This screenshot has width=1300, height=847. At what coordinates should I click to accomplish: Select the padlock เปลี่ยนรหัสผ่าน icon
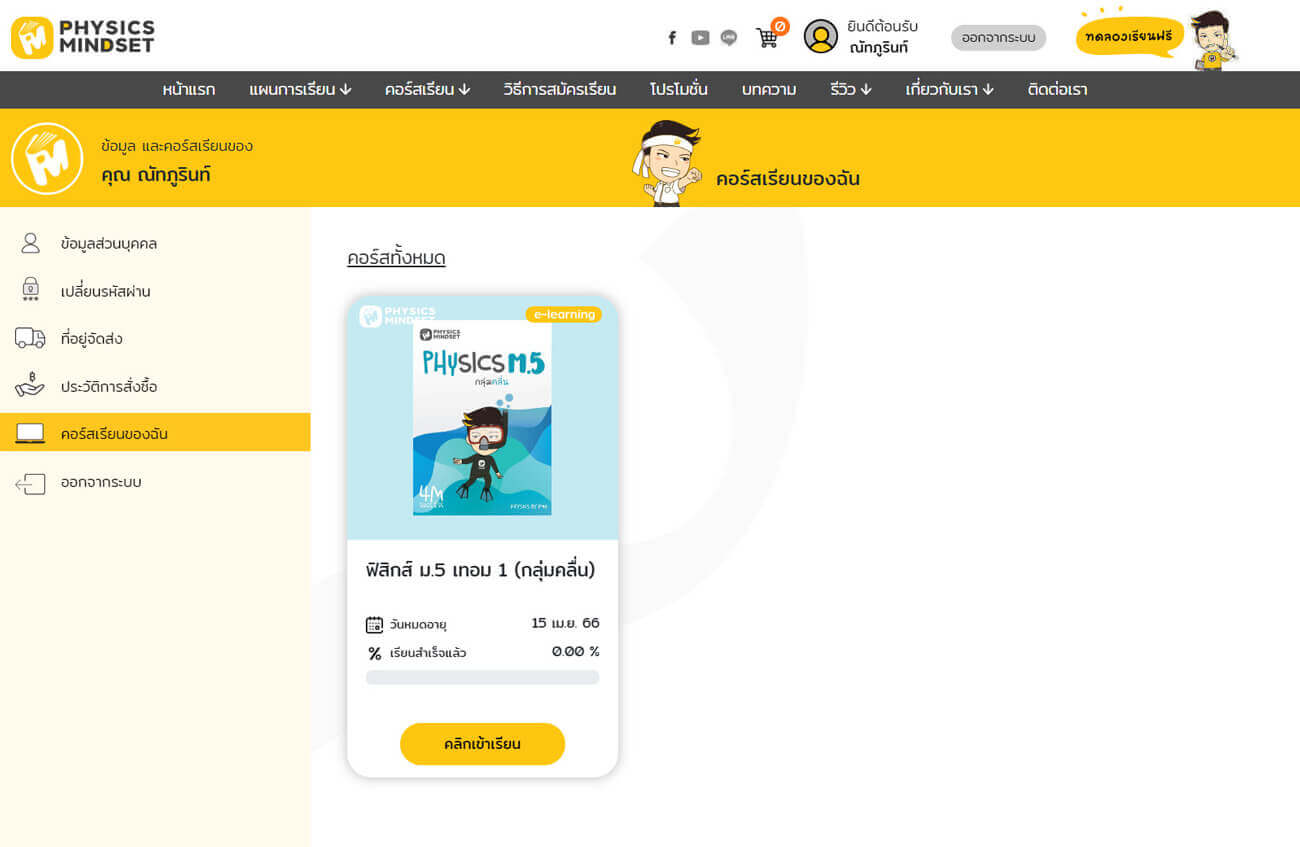30,291
